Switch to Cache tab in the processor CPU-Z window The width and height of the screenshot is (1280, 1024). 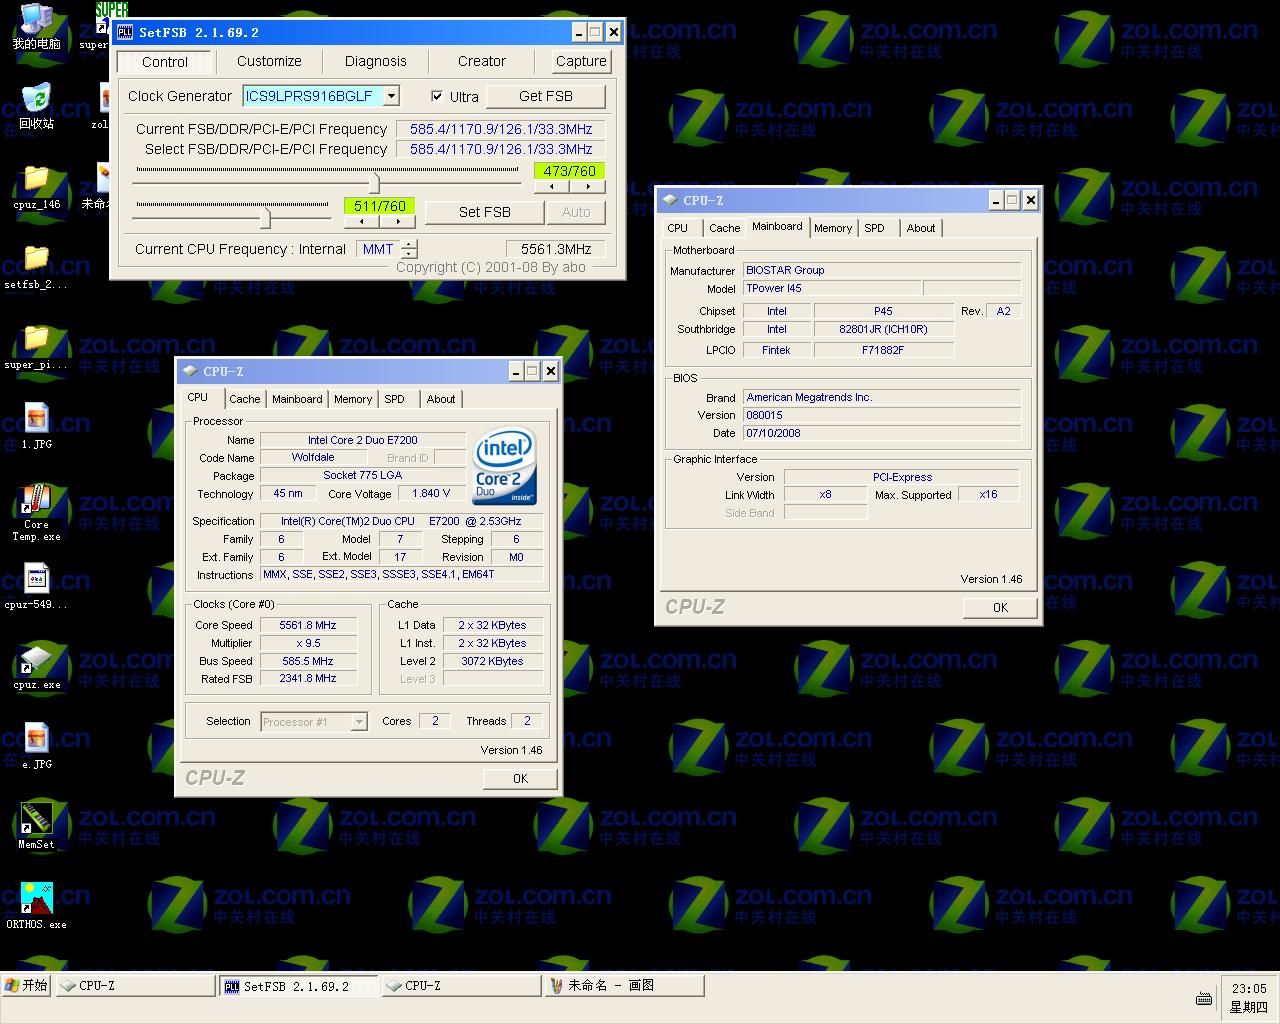pos(245,399)
